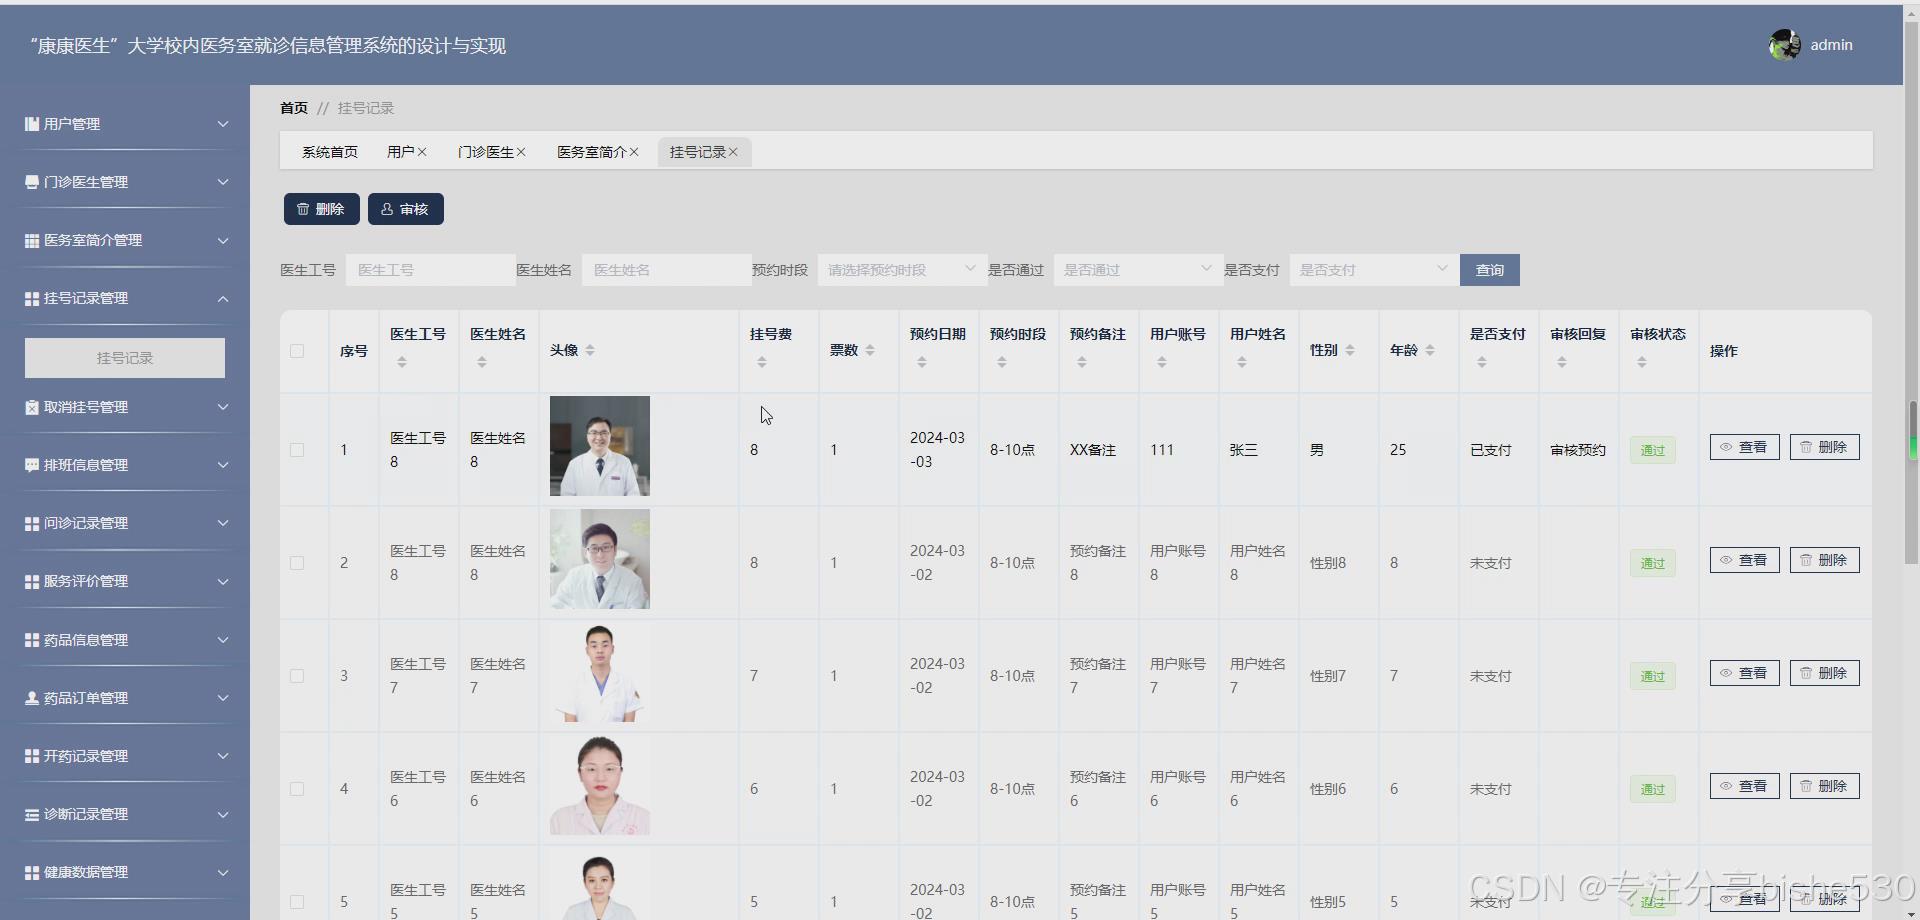Open the row 4 doctor photo thumbnail

pos(600,785)
